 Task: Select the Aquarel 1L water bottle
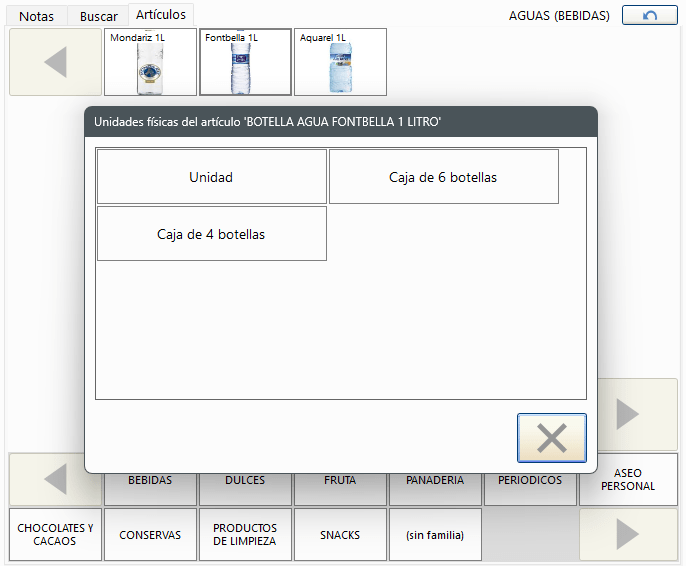(340, 62)
